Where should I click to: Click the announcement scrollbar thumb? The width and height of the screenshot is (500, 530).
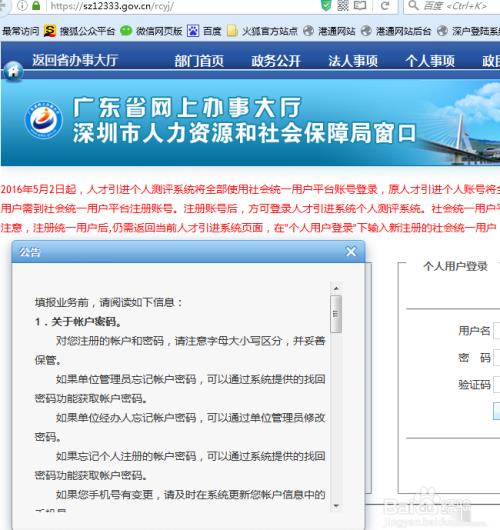click(x=336, y=314)
